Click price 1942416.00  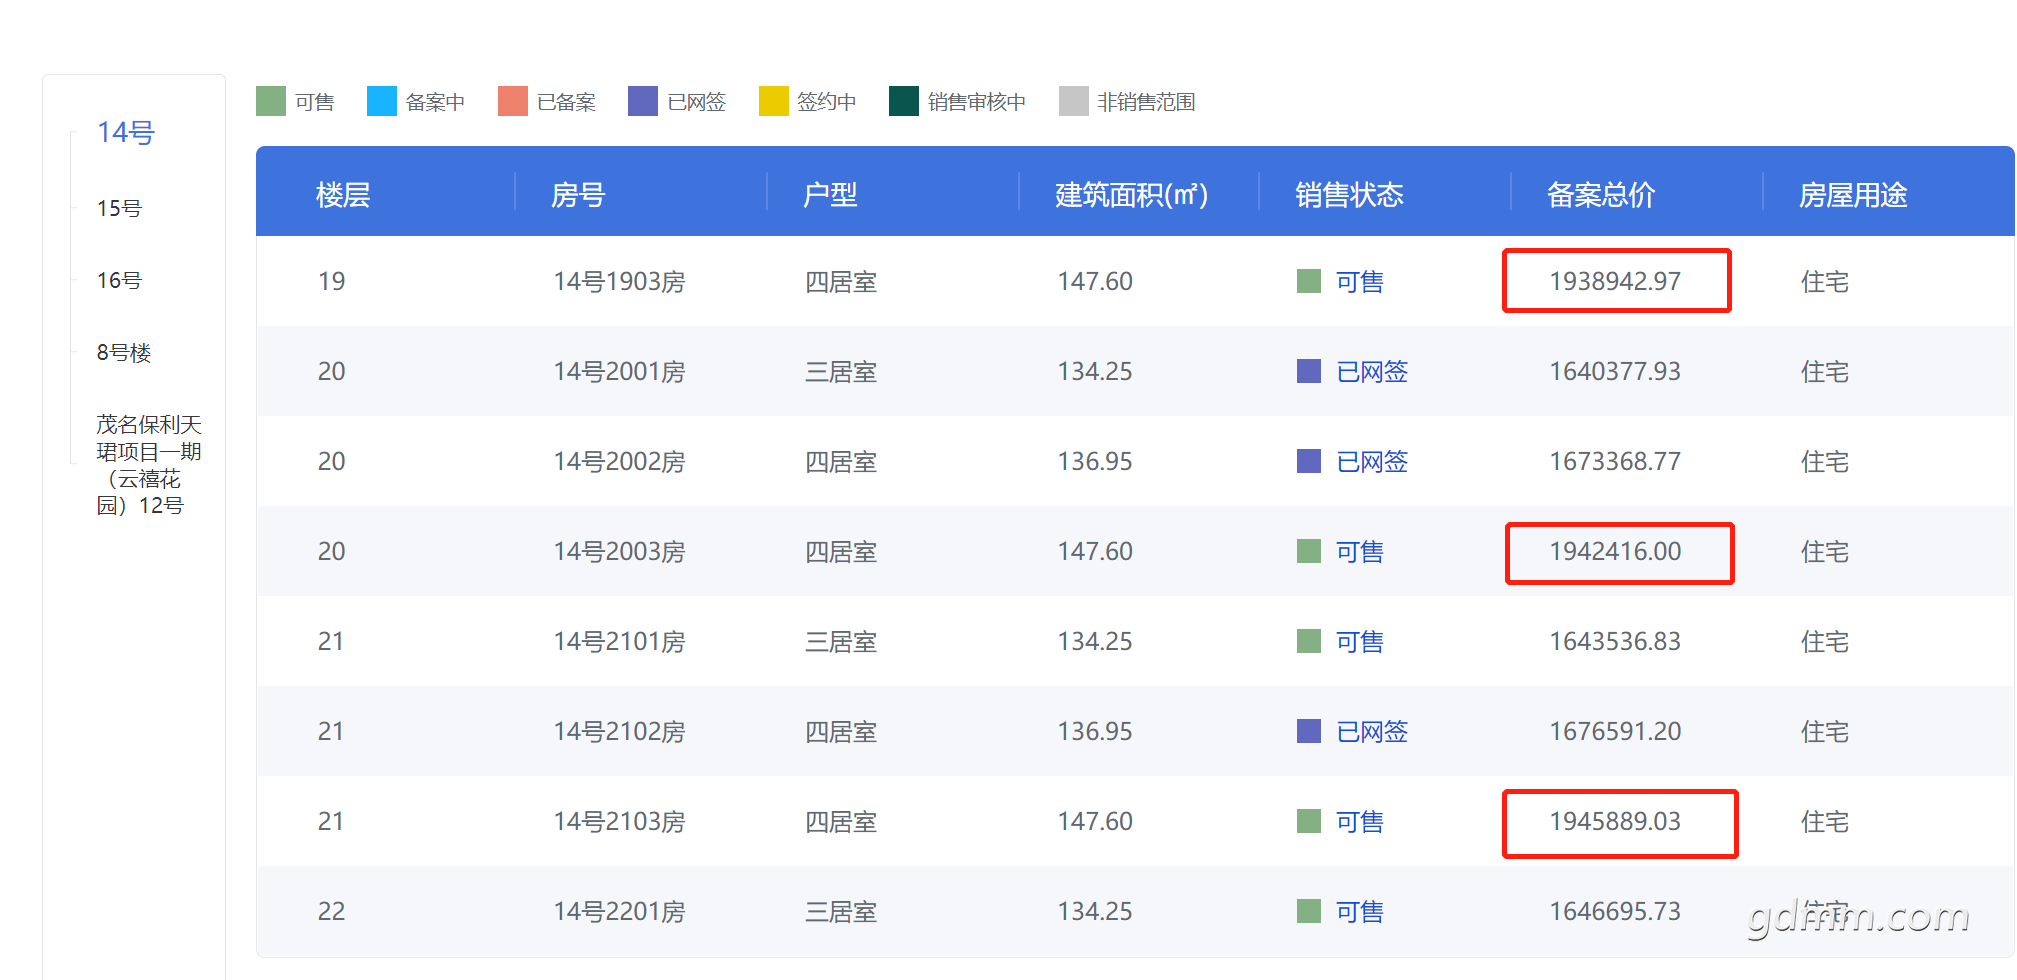click(x=1615, y=551)
